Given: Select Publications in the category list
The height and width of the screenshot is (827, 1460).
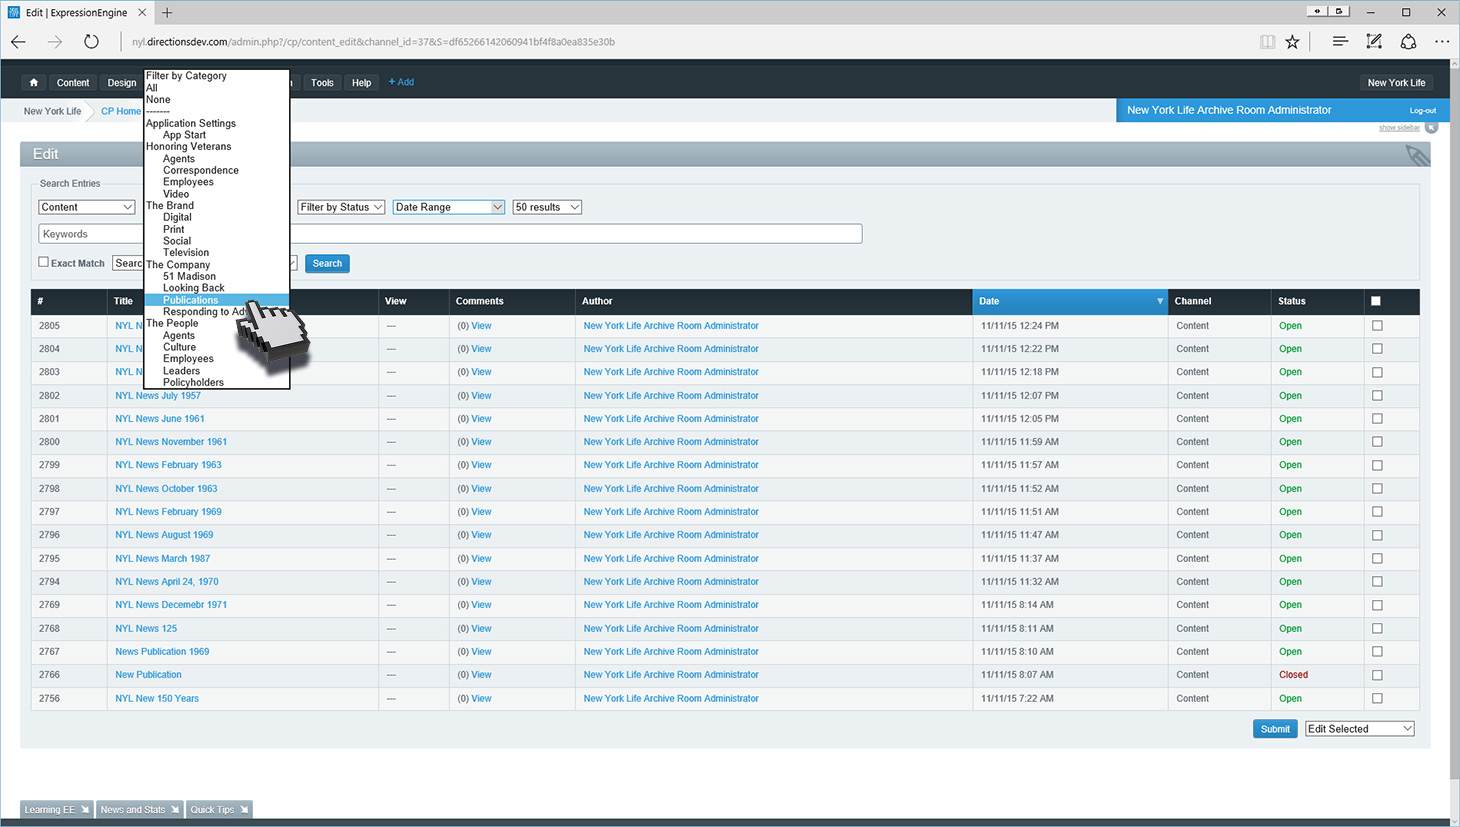Looking at the screenshot, I should (190, 300).
